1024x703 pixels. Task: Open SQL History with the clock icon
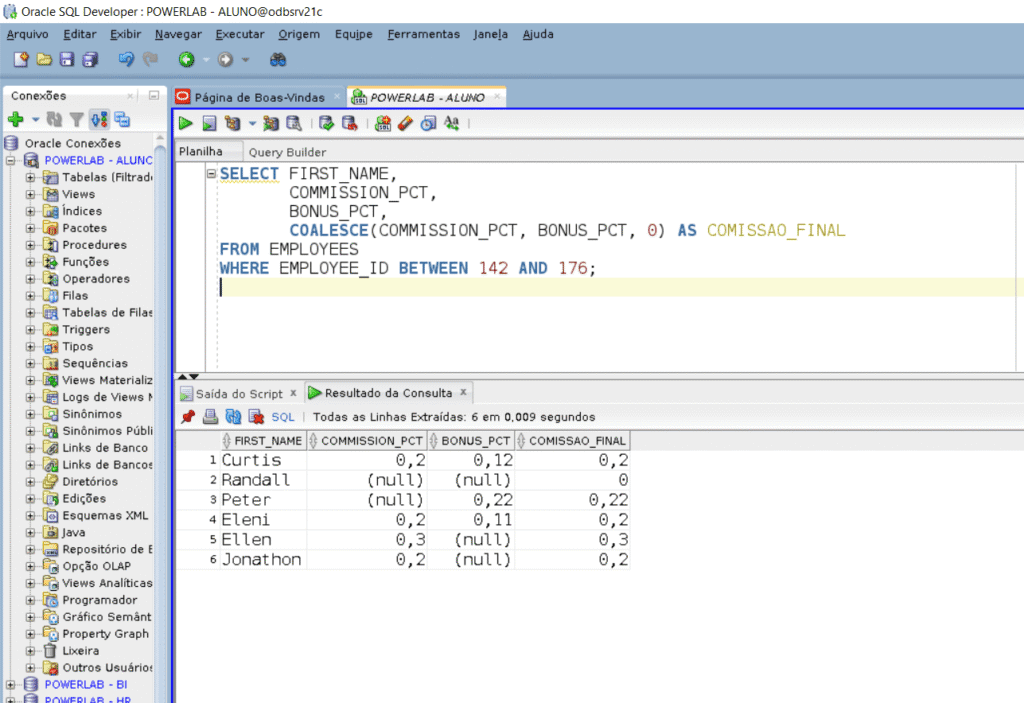point(428,124)
